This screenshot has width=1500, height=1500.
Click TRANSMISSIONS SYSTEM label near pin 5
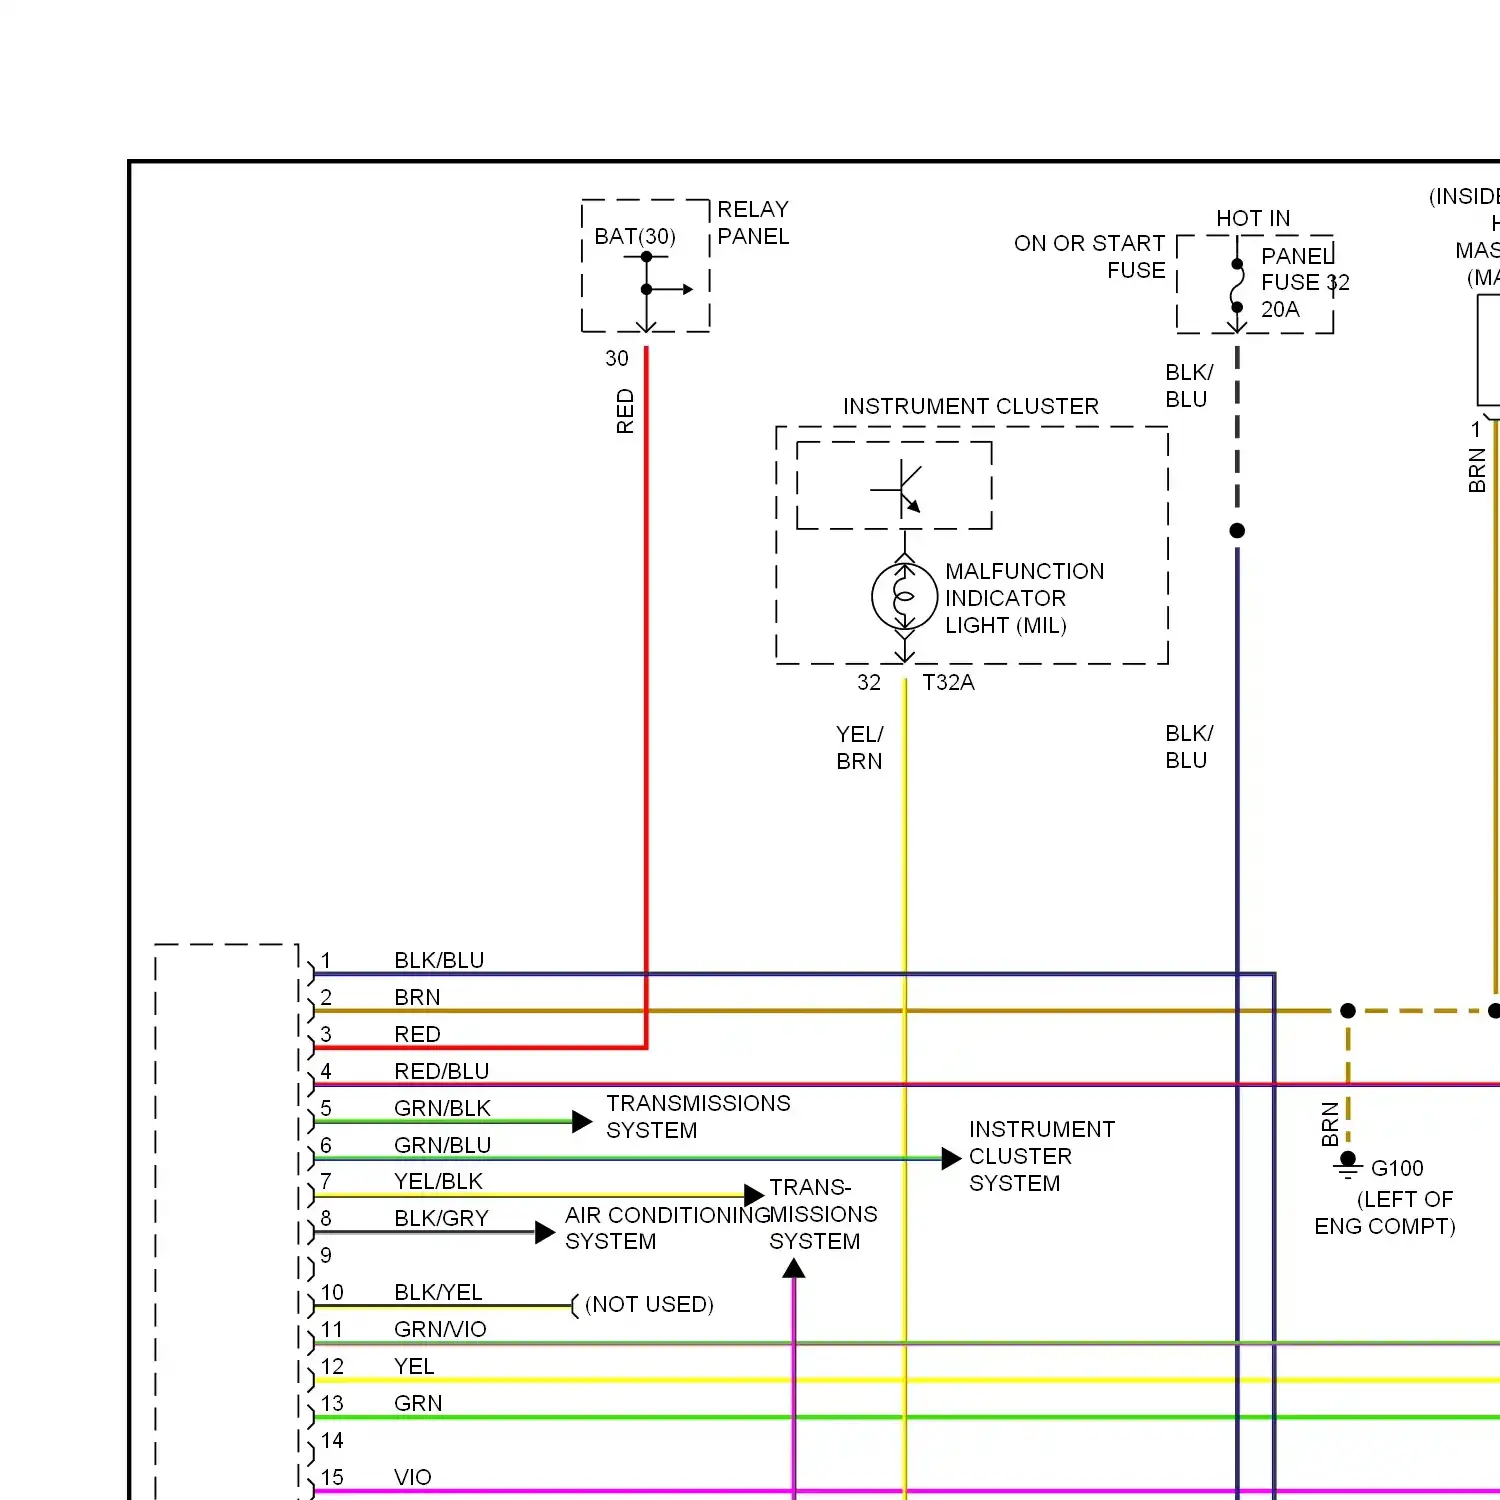click(698, 1117)
